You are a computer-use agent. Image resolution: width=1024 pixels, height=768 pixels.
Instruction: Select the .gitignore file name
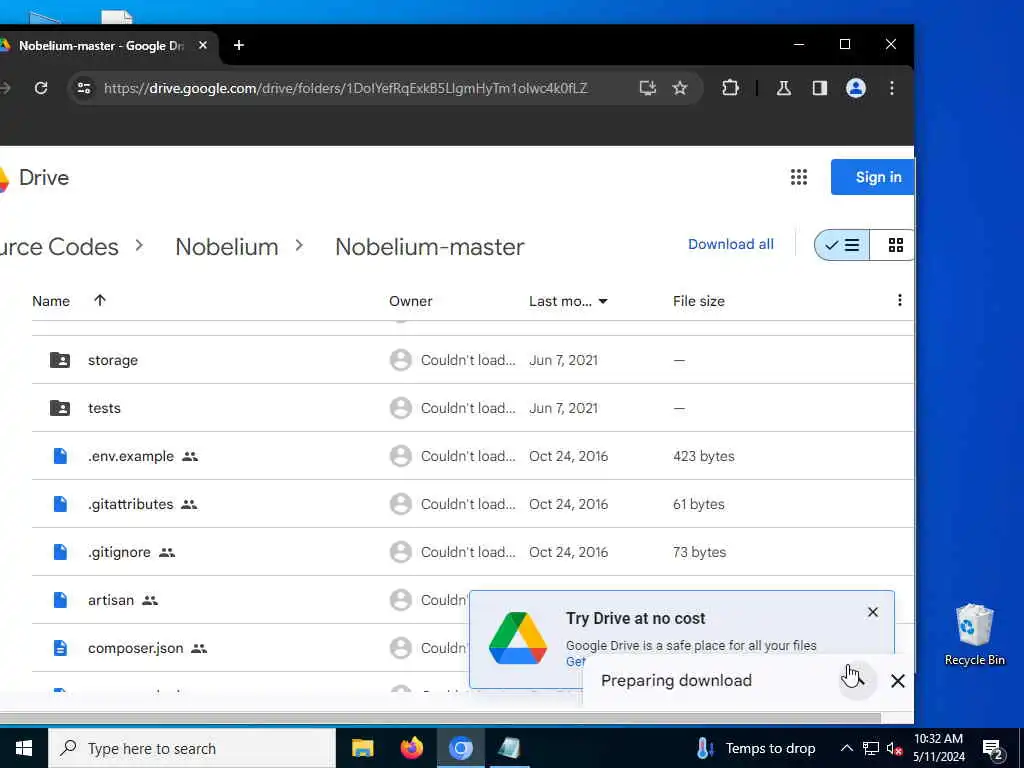coord(120,552)
